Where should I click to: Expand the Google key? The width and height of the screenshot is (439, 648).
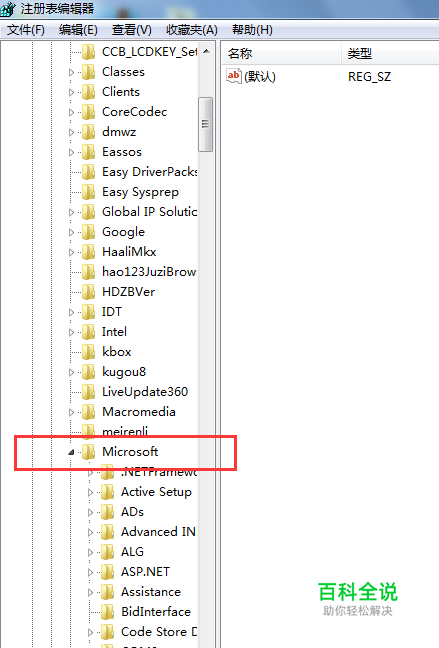(x=71, y=232)
